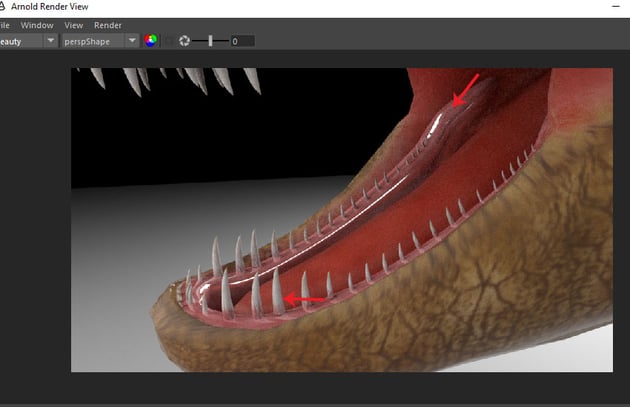Expand the perspShape camera dropdown
The image size is (630, 407).
coord(132,41)
